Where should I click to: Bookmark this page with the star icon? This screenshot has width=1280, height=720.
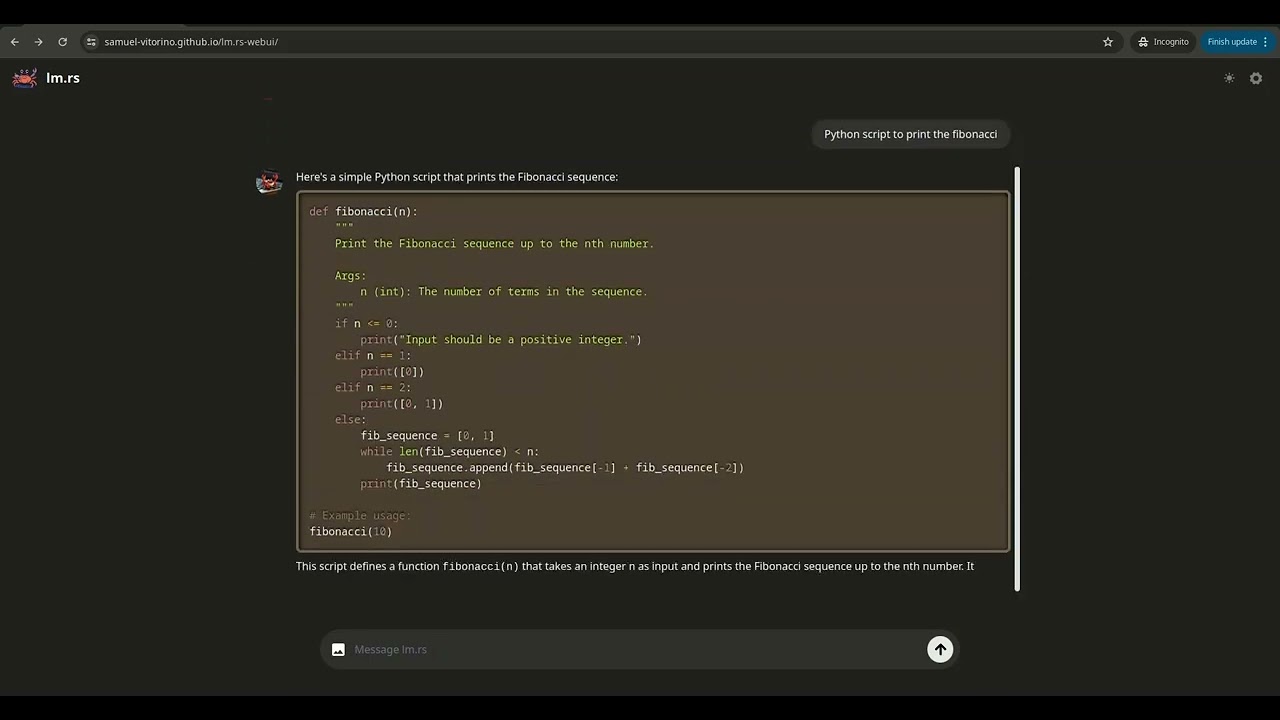[x=1108, y=42]
